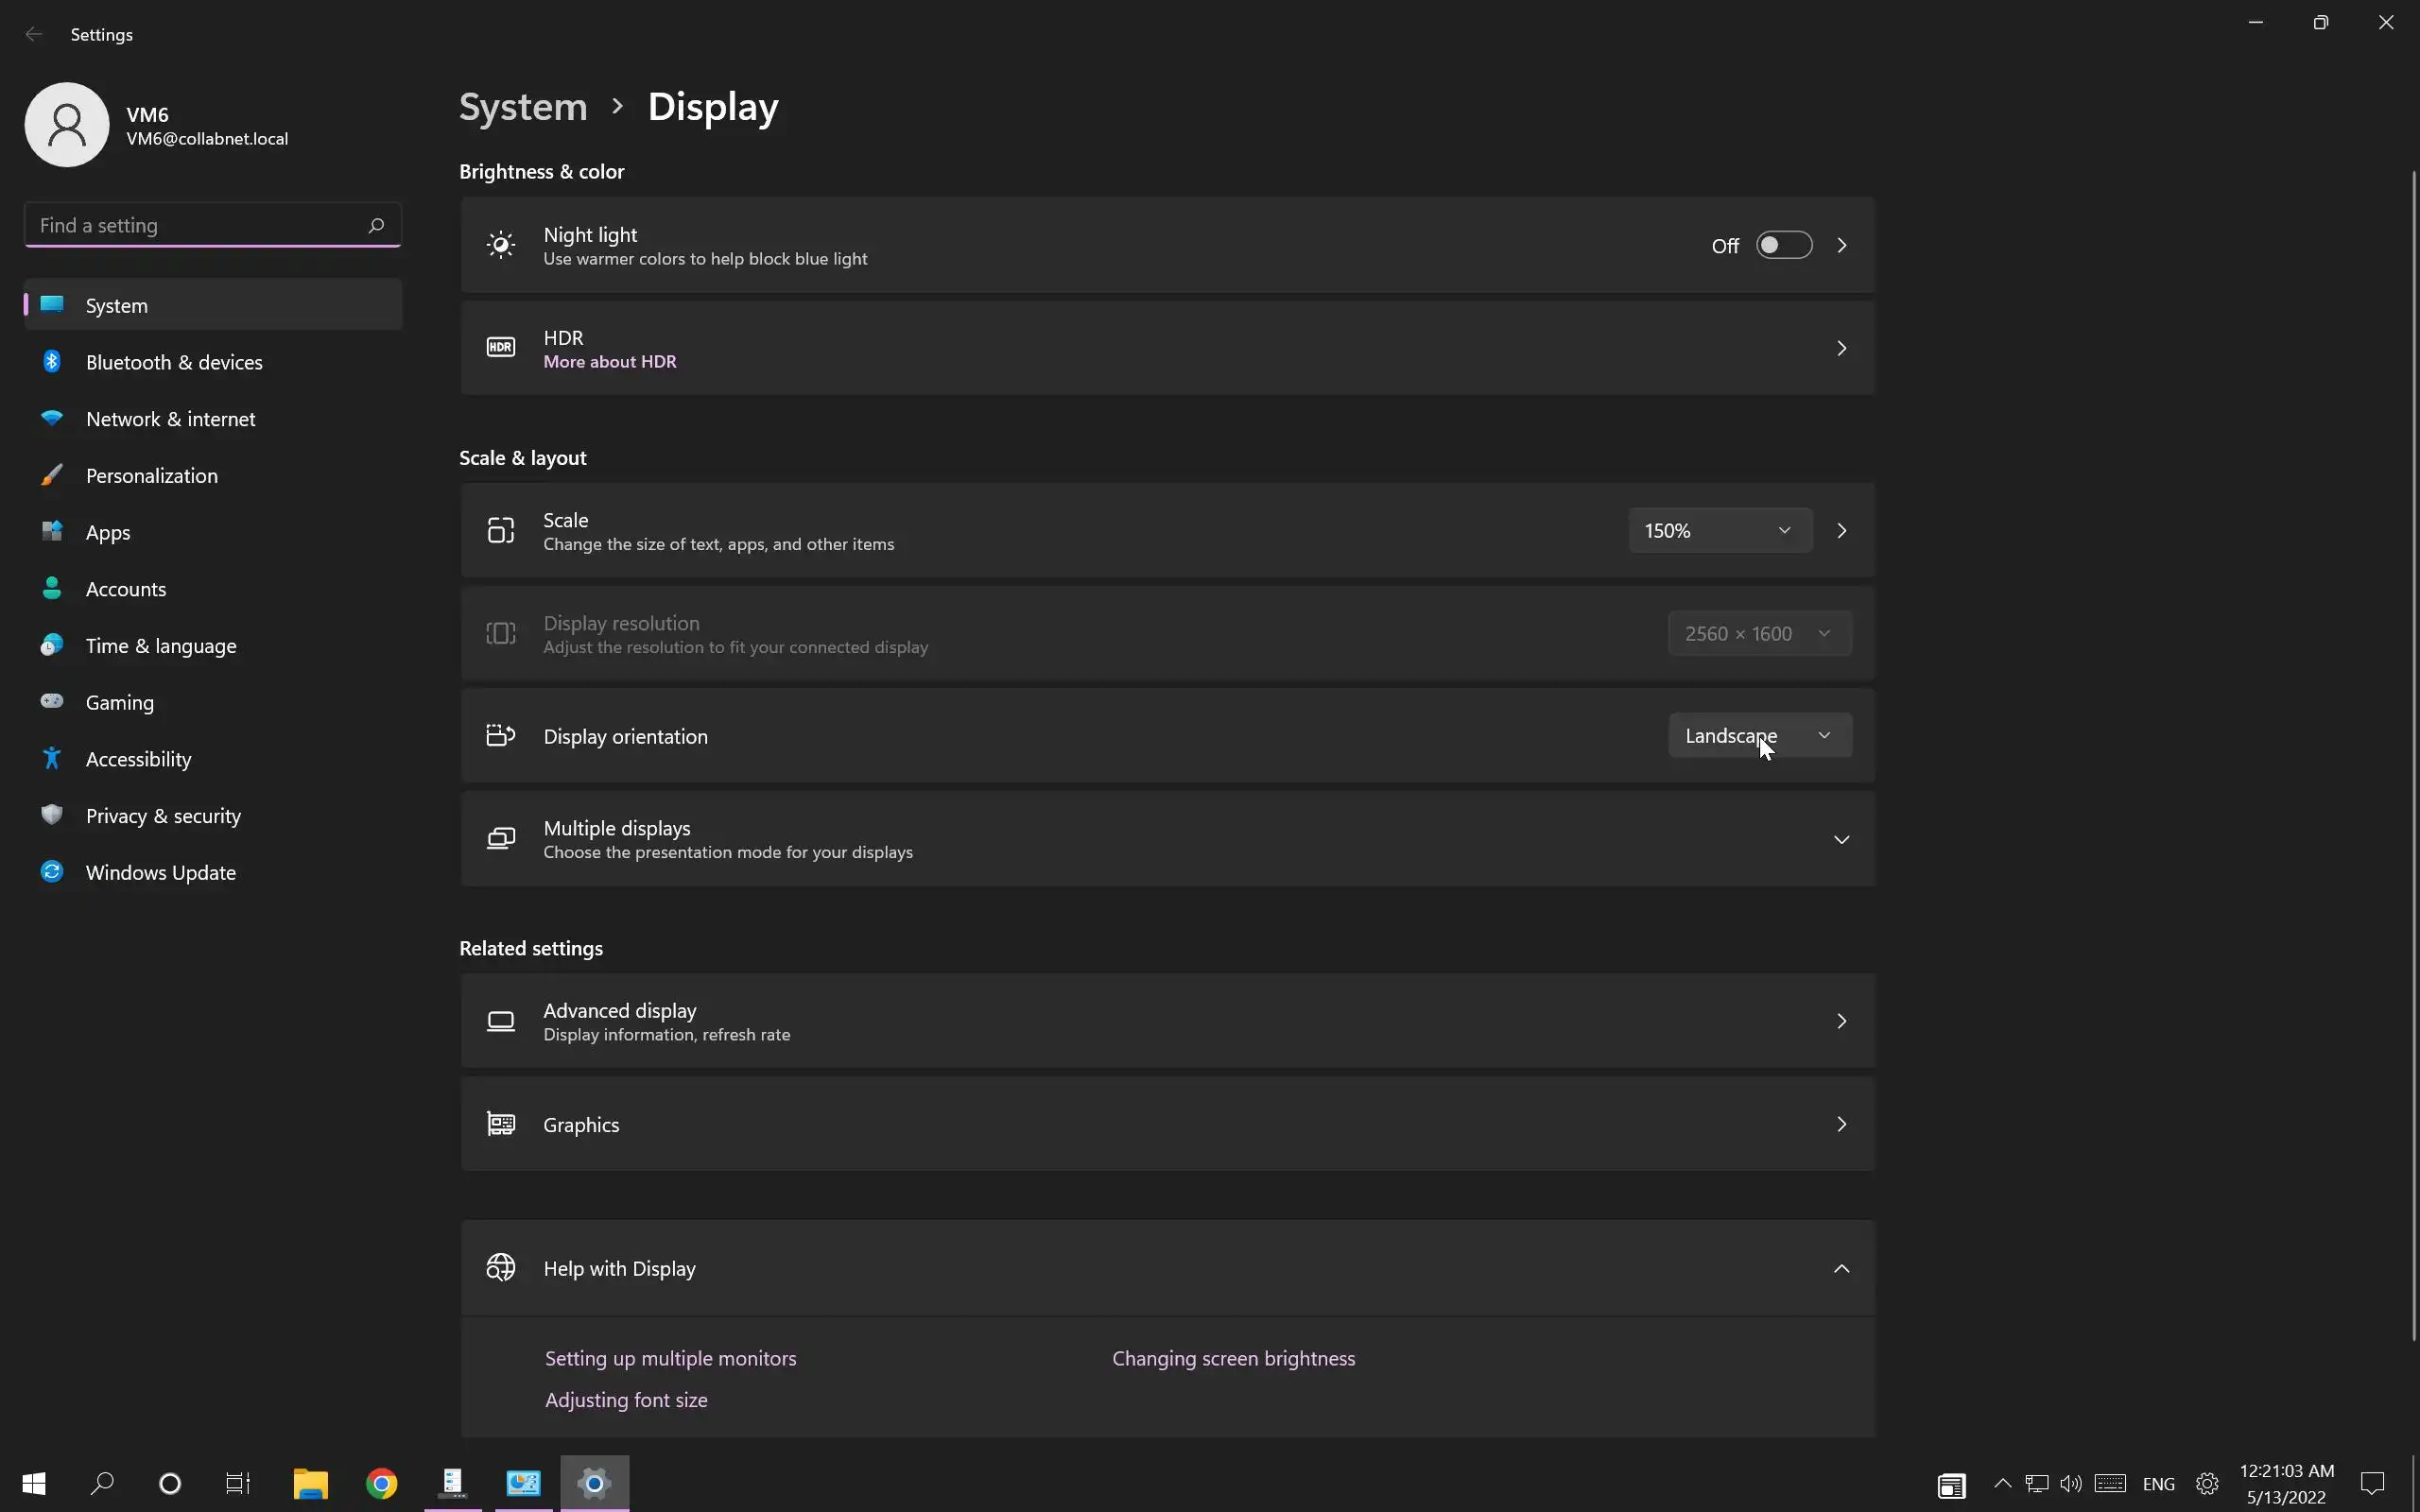Open the Display orientation Landscape dropdown
The image size is (2420, 1512).
click(x=1759, y=736)
